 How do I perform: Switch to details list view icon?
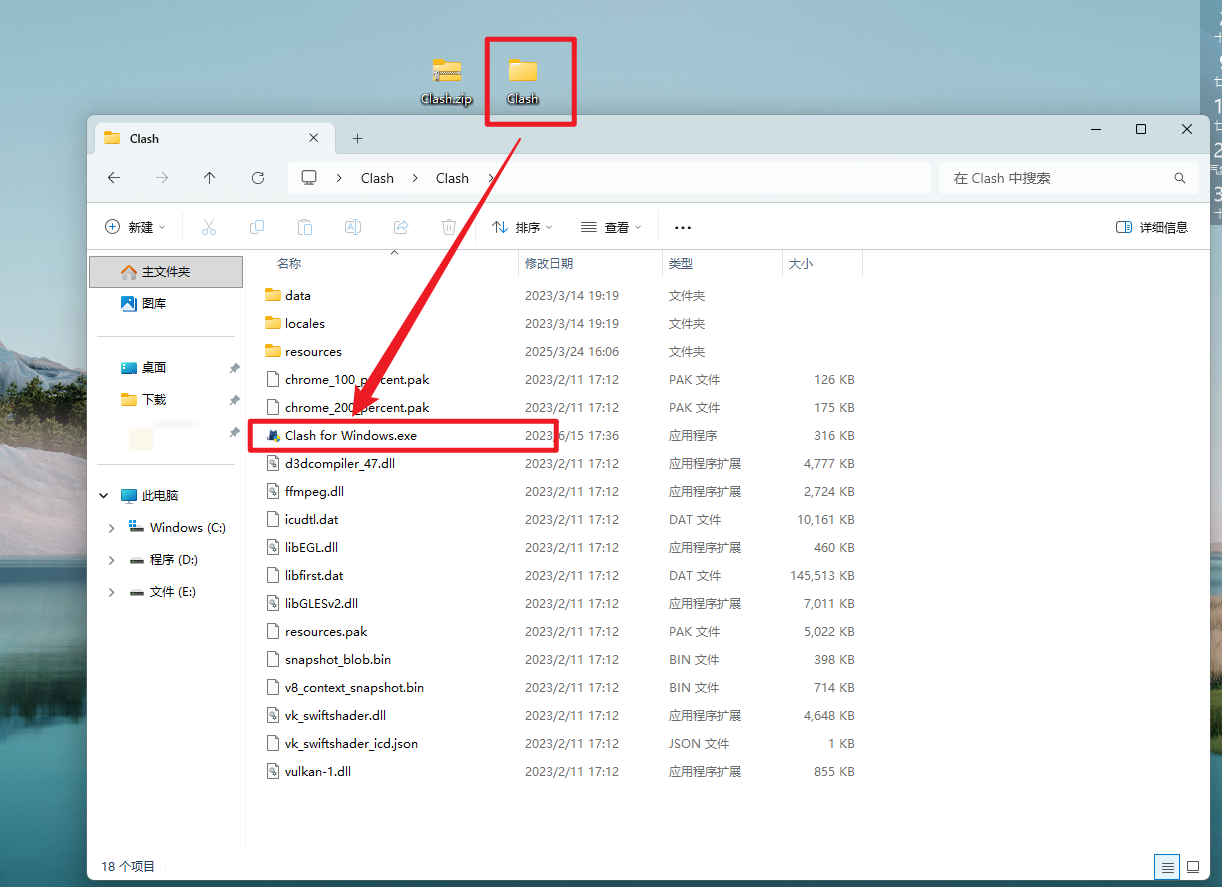click(1167, 866)
